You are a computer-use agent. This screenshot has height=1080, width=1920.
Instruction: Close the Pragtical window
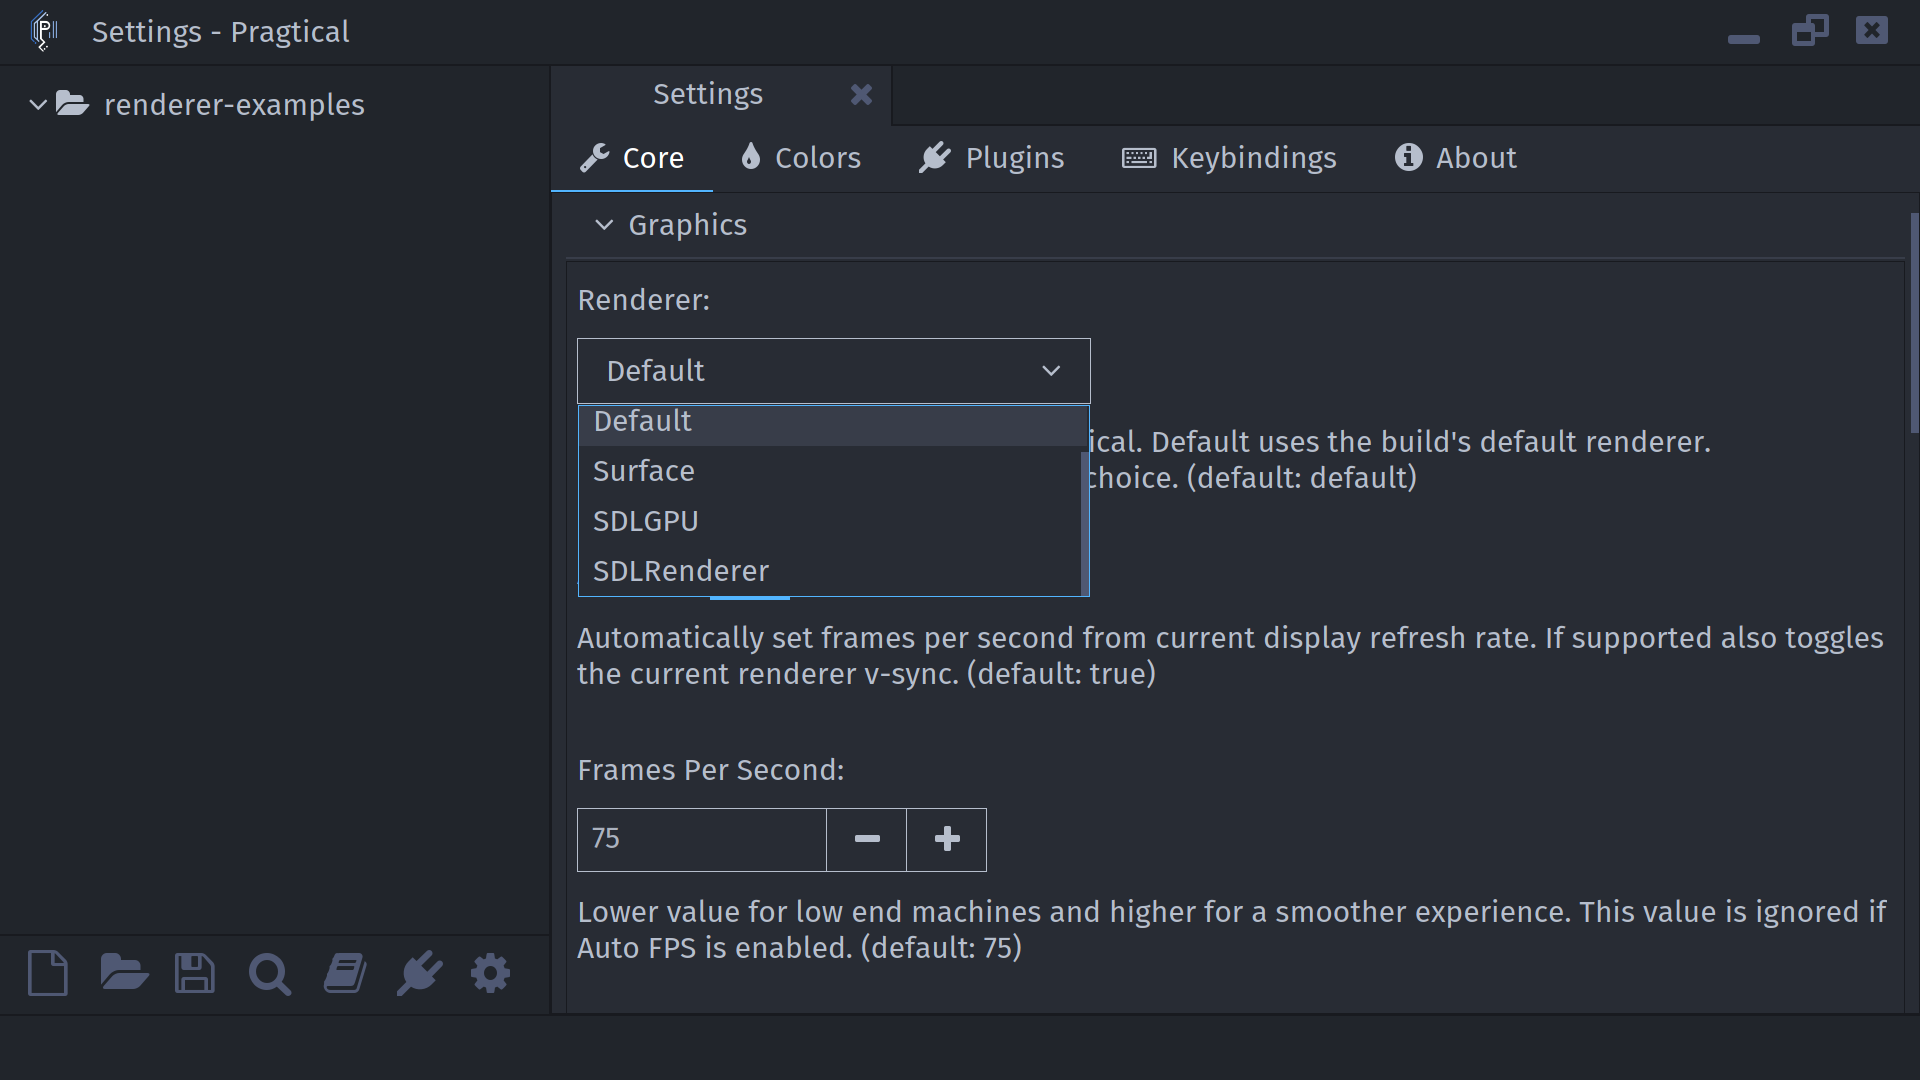pos(1872,30)
